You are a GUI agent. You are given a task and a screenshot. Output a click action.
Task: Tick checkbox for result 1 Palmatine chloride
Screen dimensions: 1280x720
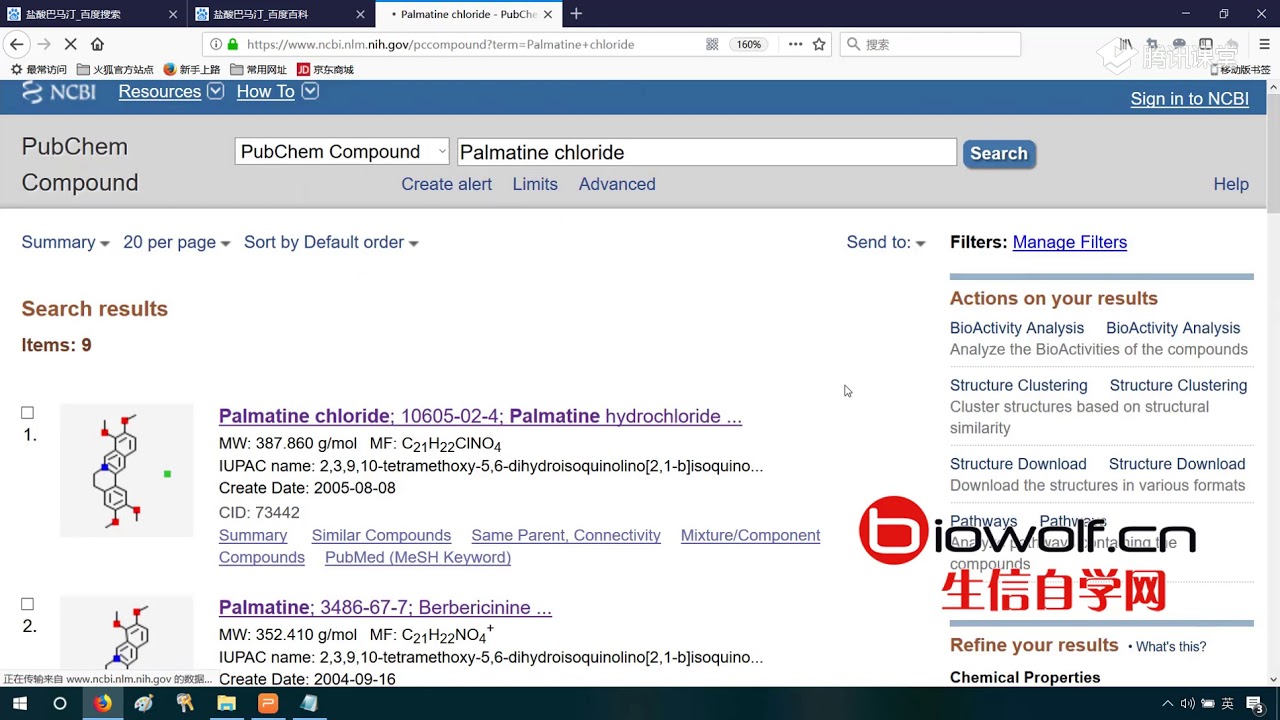(x=28, y=413)
